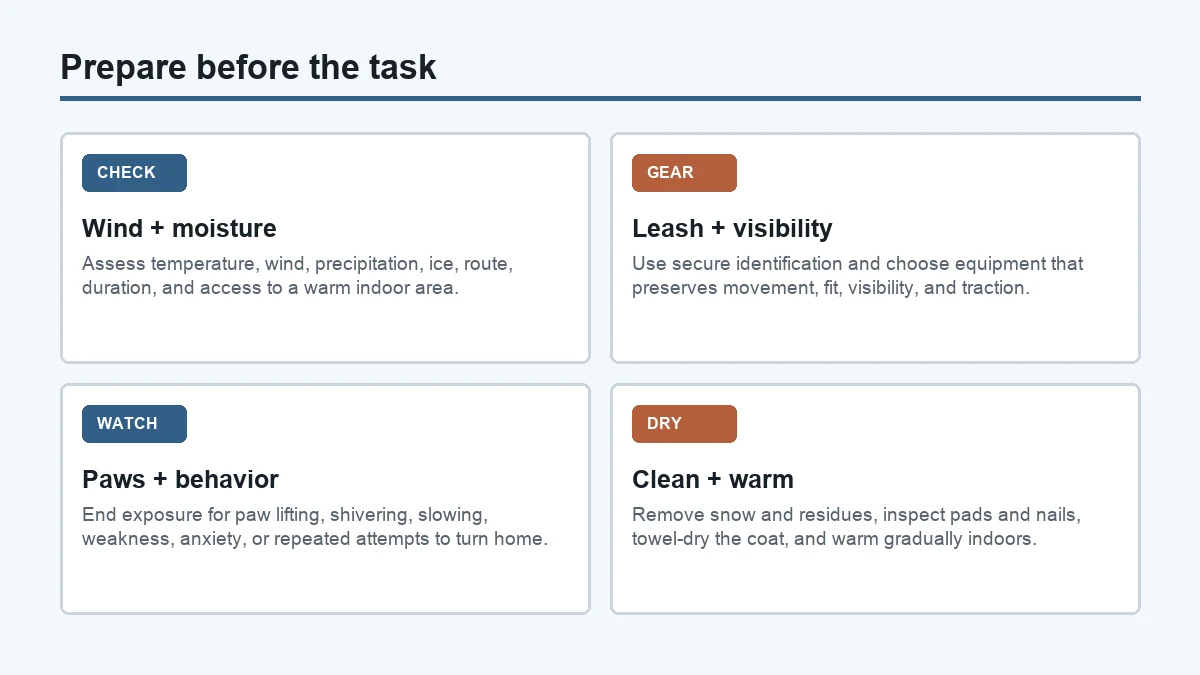Select the DRY badge
The height and width of the screenshot is (675, 1200).
tap(684, 424)
